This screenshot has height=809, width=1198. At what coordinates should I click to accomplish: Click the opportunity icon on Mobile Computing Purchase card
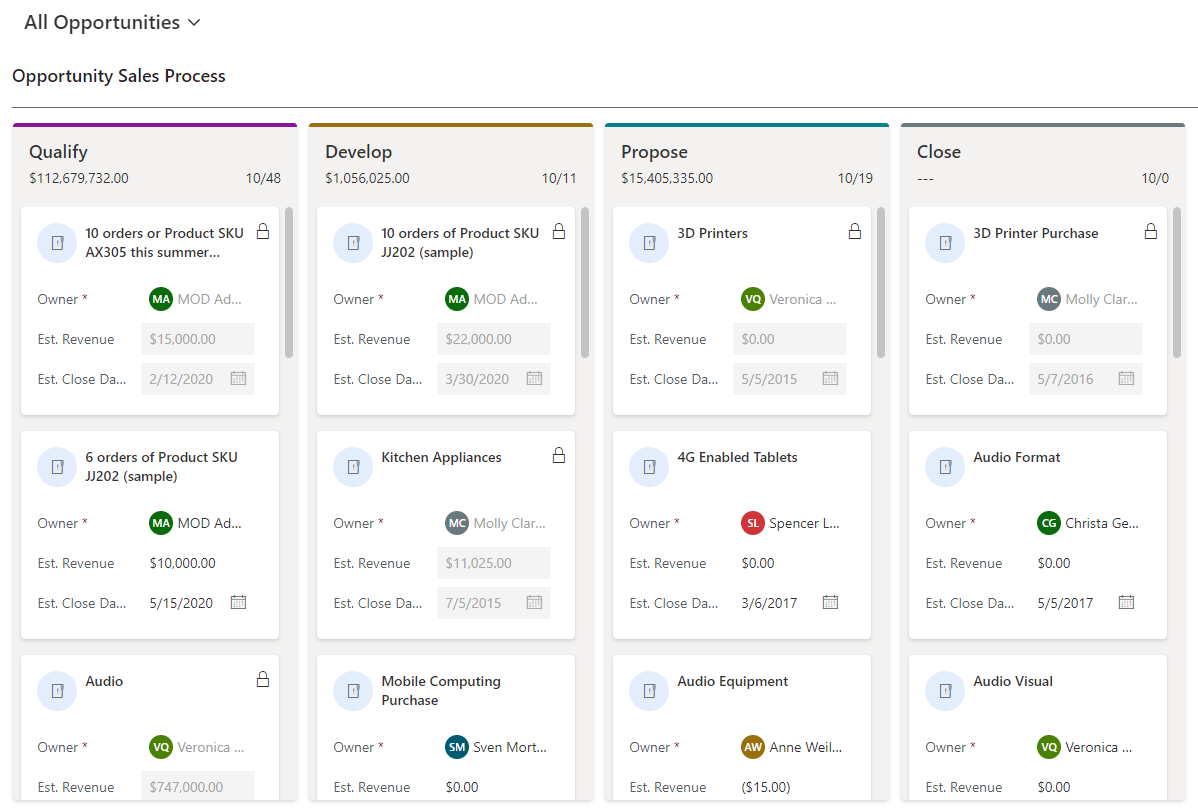point(353,691)
